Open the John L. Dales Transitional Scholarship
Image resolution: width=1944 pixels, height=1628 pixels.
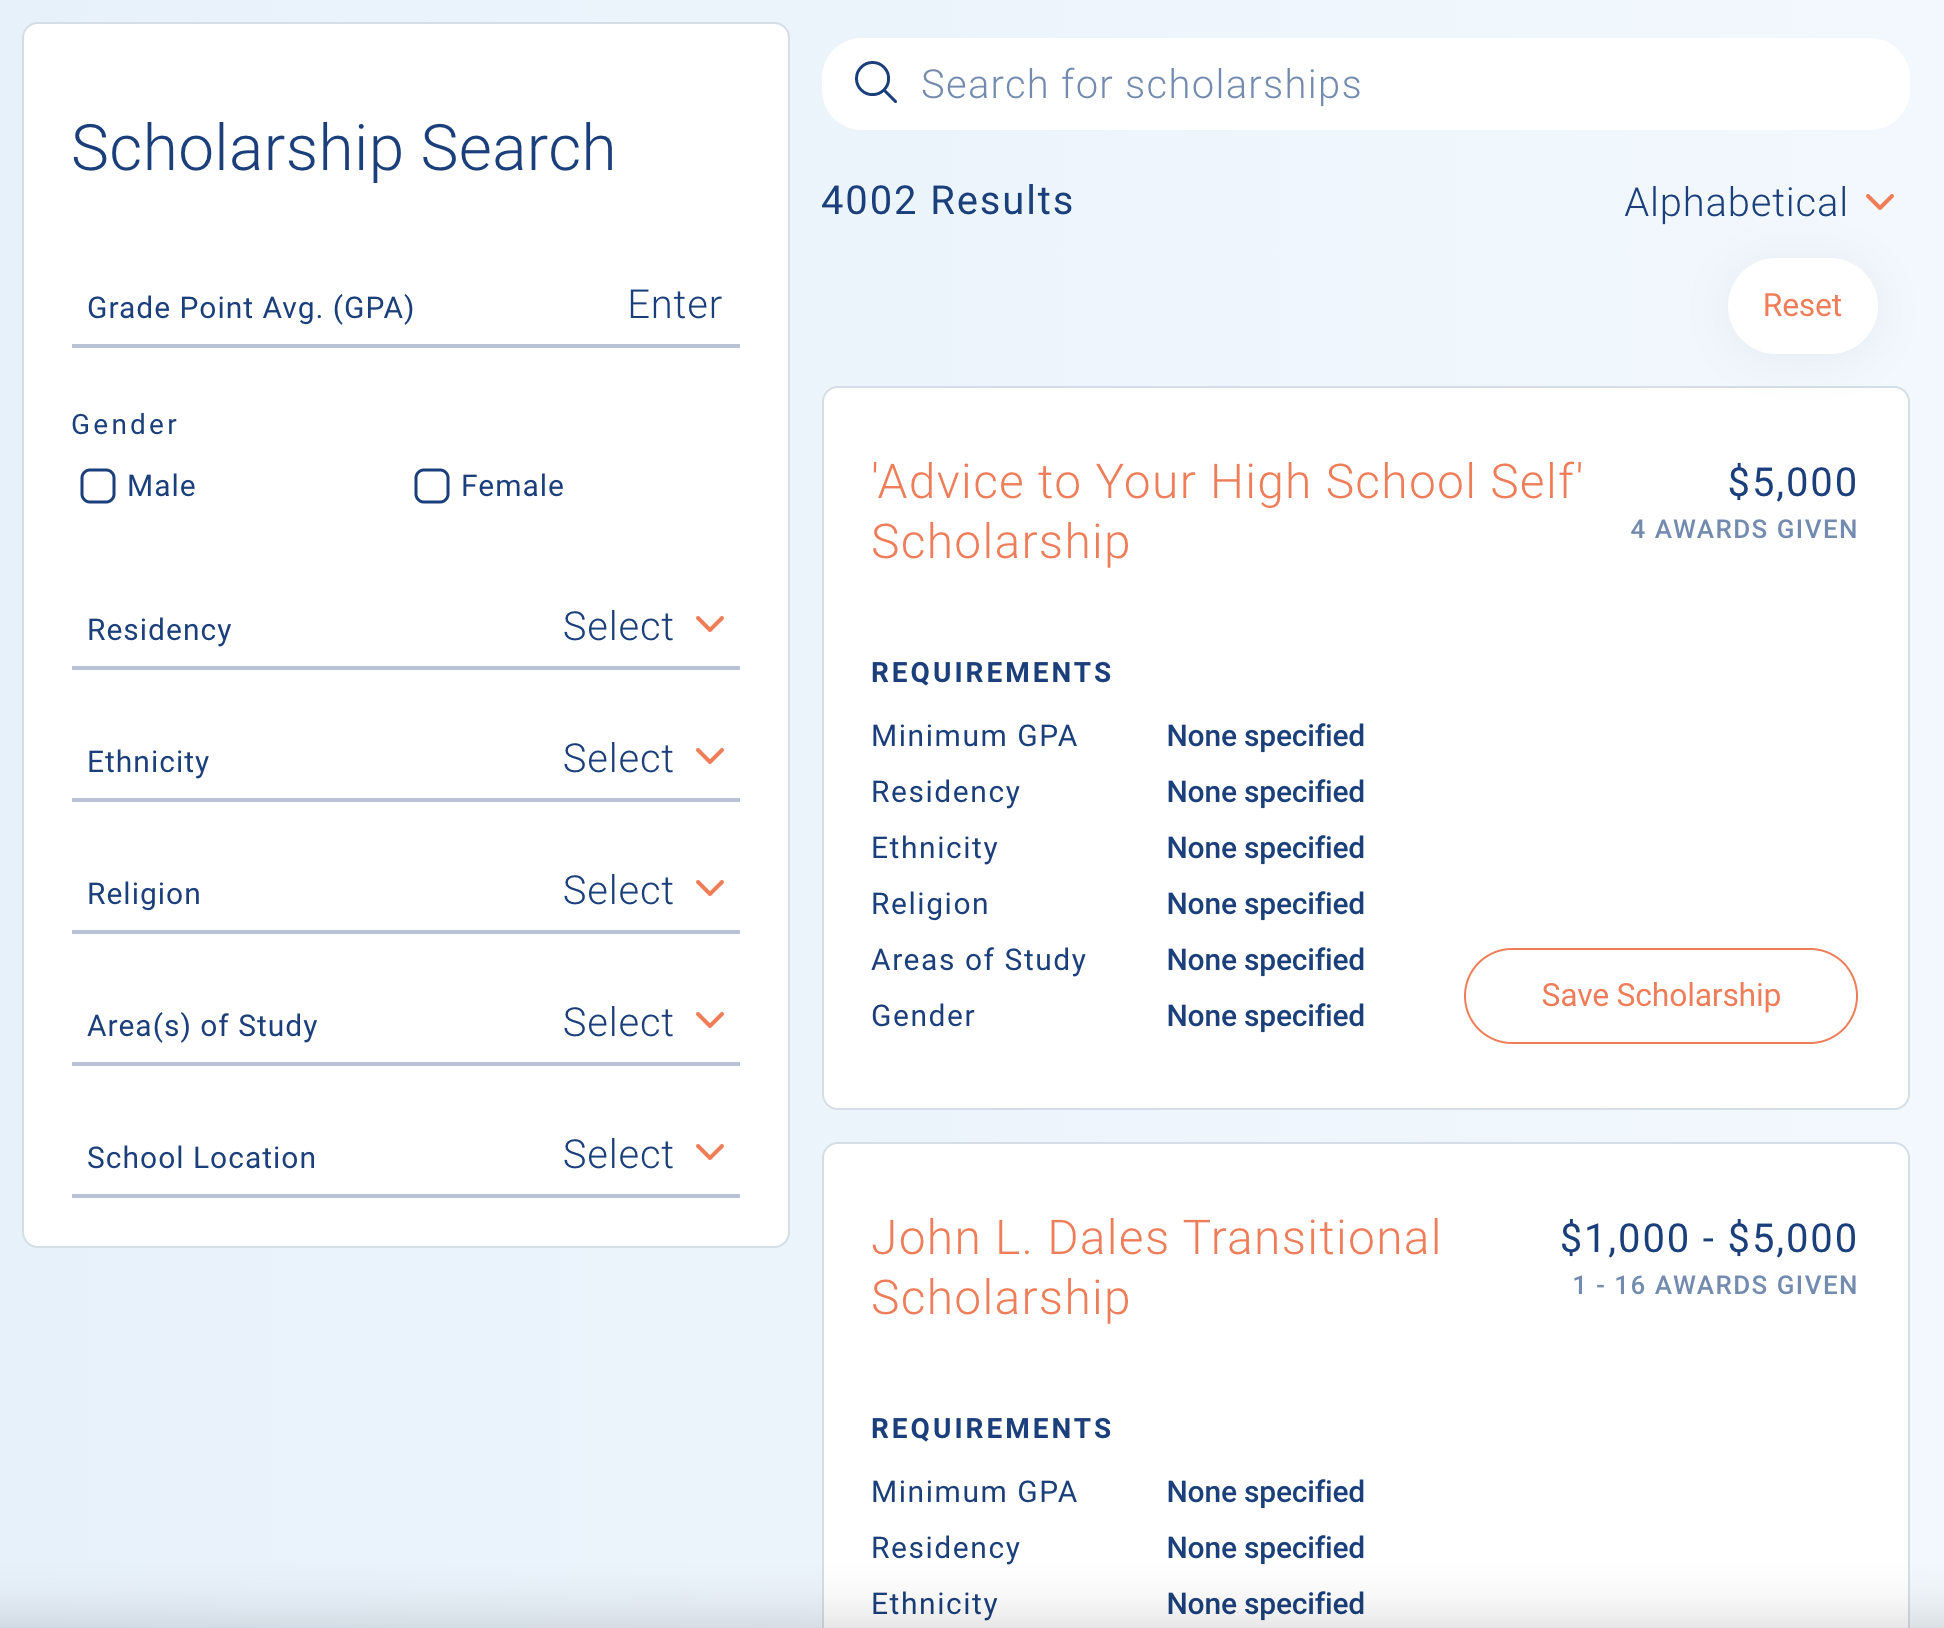pos(1158,1268)
